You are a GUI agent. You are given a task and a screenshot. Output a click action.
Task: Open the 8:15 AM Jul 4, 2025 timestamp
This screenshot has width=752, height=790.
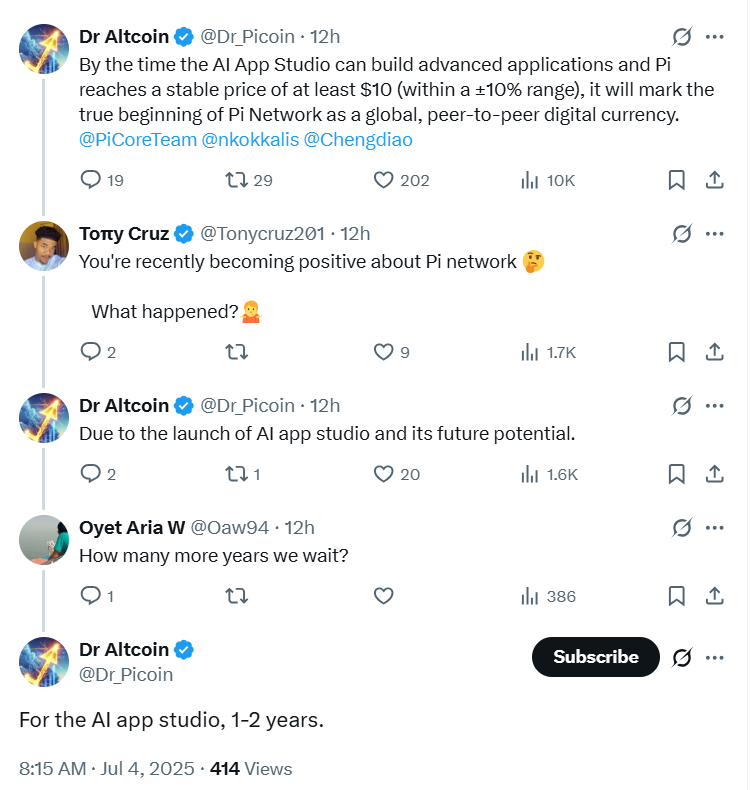(106, 769)
